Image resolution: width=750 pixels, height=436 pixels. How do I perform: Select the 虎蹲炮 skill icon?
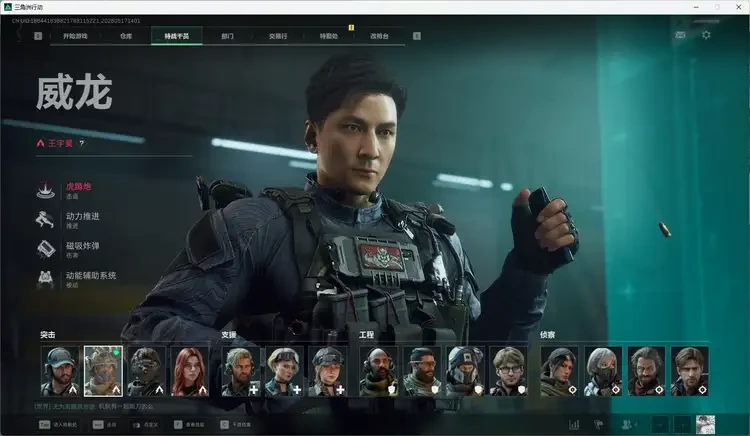click(46, 190)
